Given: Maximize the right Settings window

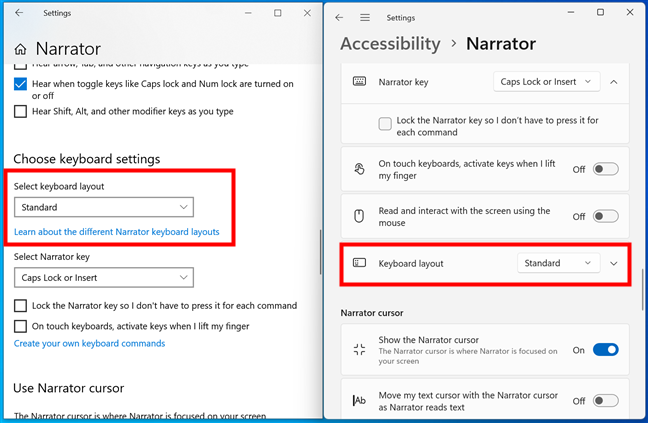Looking at the screenshot, I should click(x=600, y=12).
